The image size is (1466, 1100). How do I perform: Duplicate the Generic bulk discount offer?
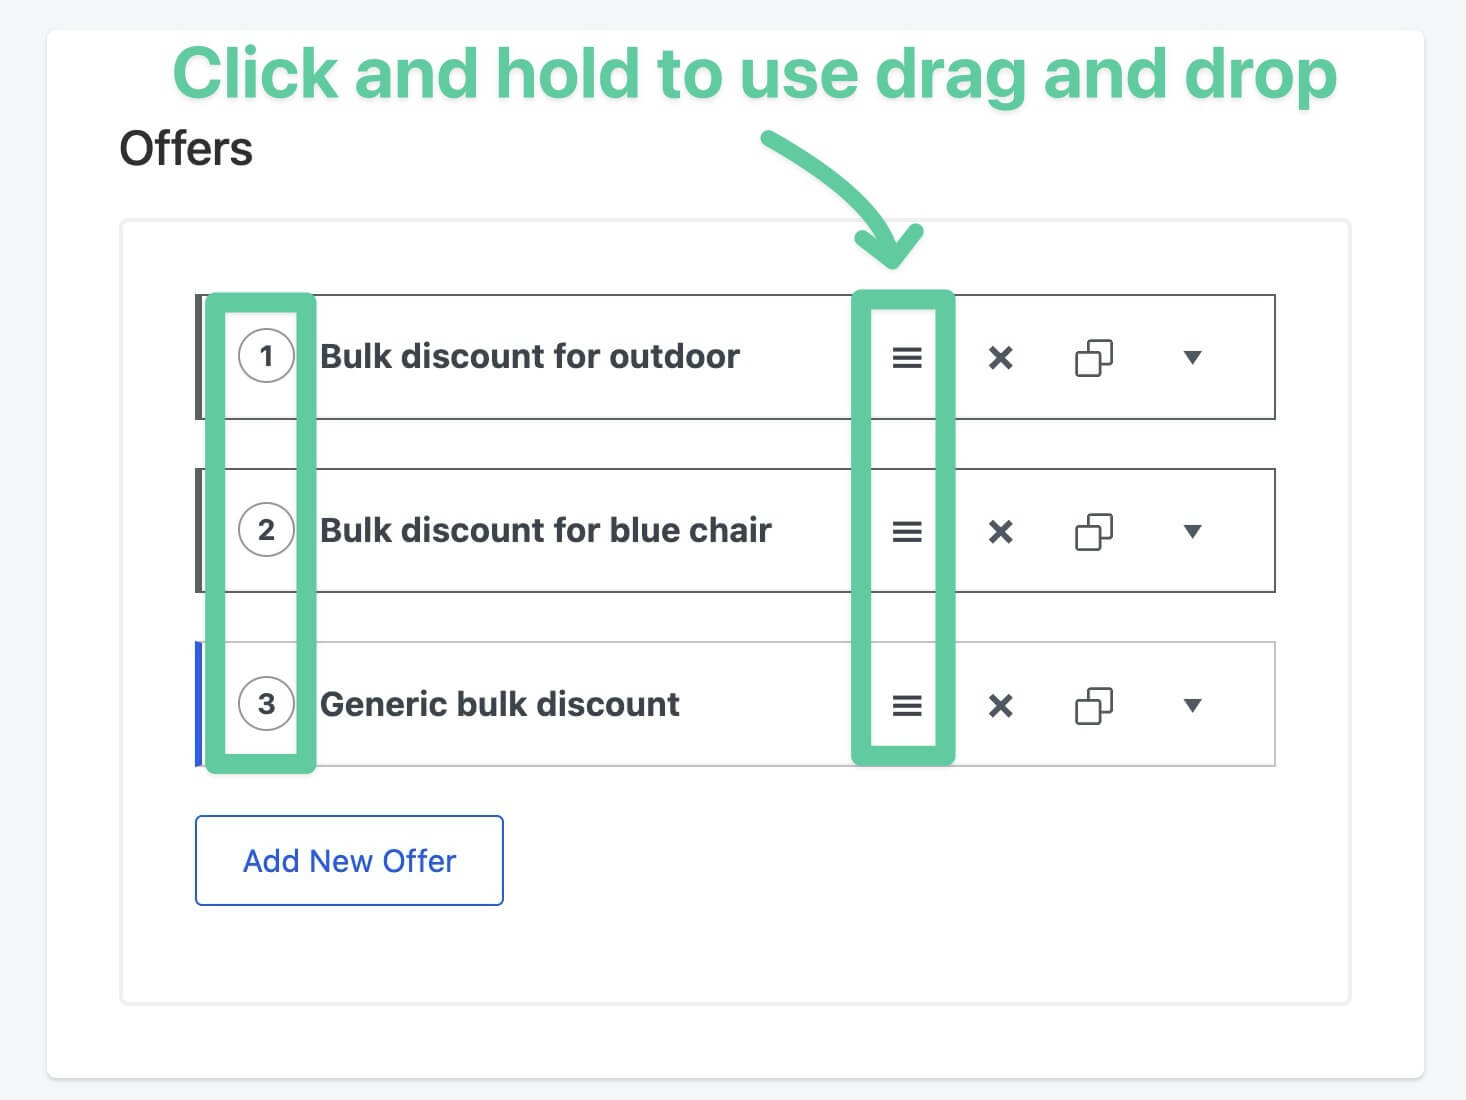[1094, 705]
